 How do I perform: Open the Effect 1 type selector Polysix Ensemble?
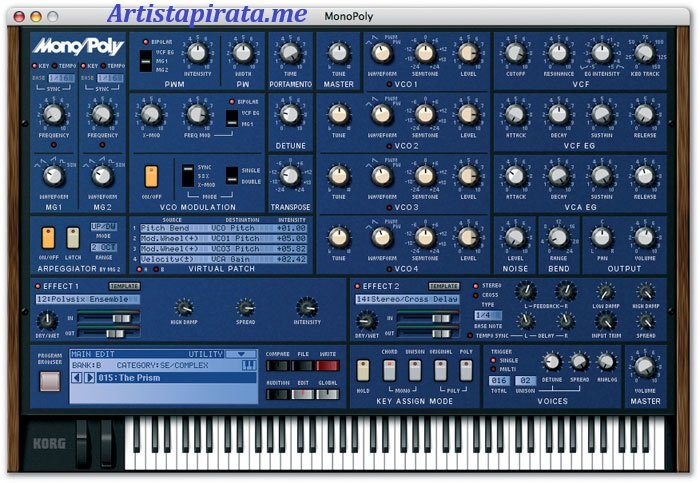pos(88,299)
